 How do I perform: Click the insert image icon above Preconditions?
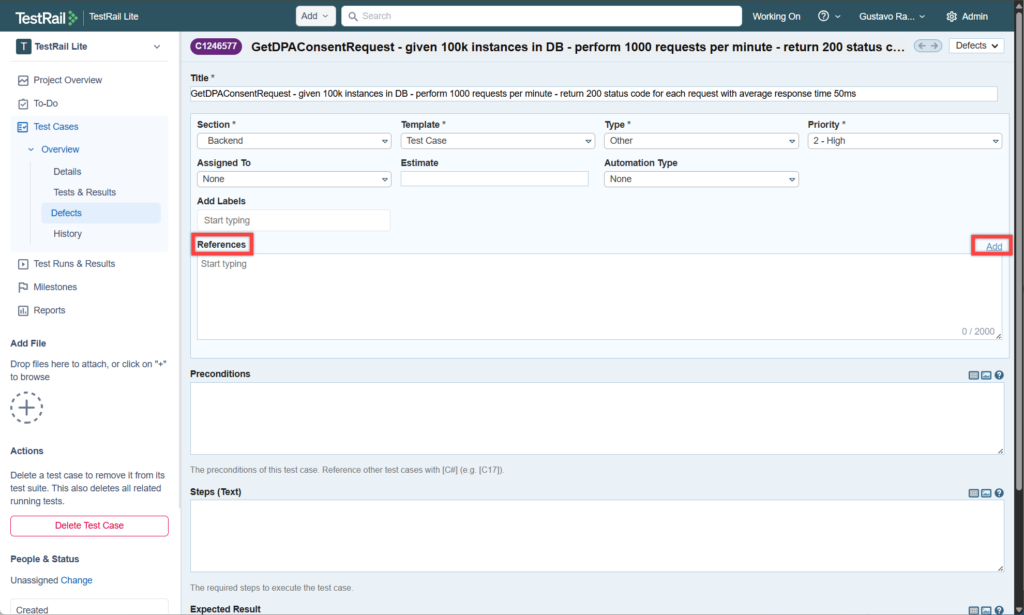tap(986, 375)
